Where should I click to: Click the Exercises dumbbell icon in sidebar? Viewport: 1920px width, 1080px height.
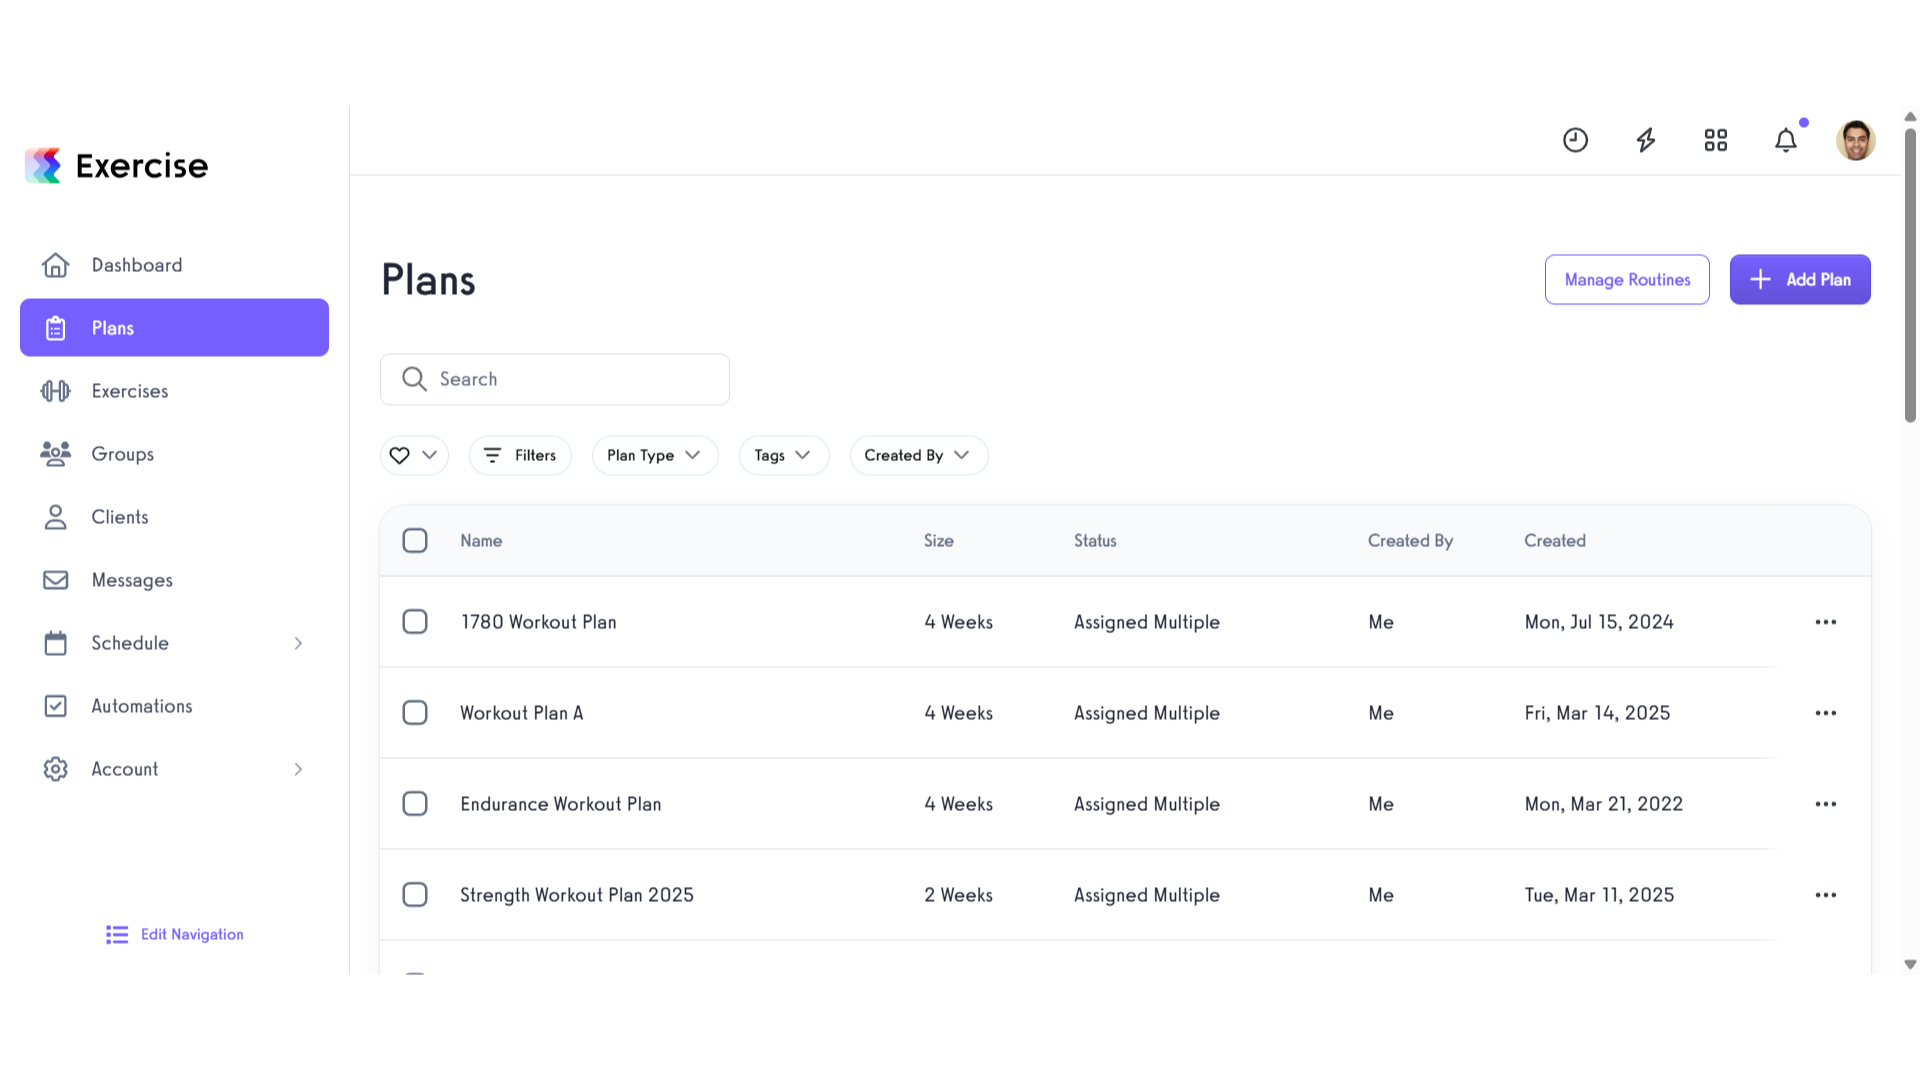(x=56, y=391)
